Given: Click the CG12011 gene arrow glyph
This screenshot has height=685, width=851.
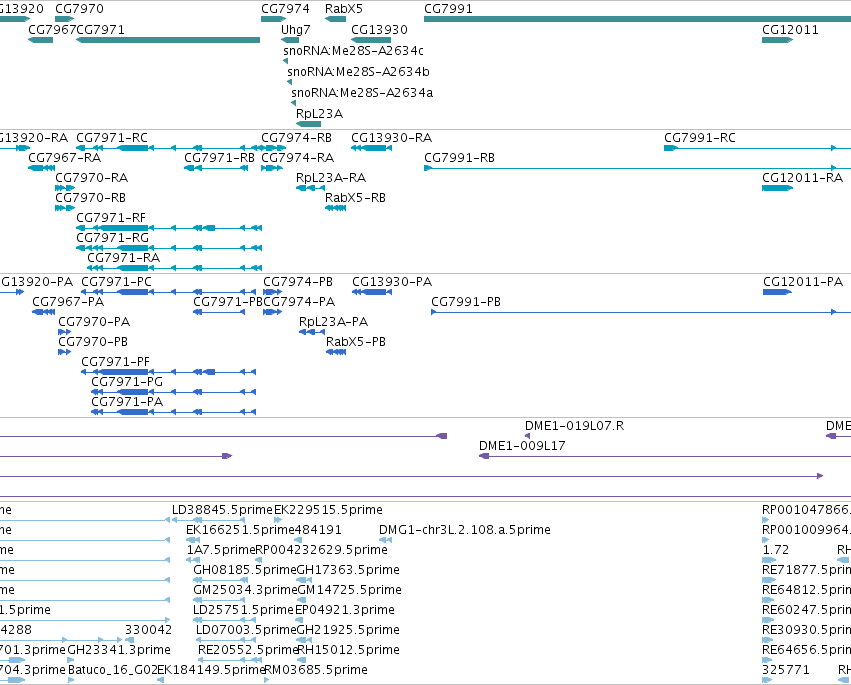Looking at the screenshot, I should (777, 40).
